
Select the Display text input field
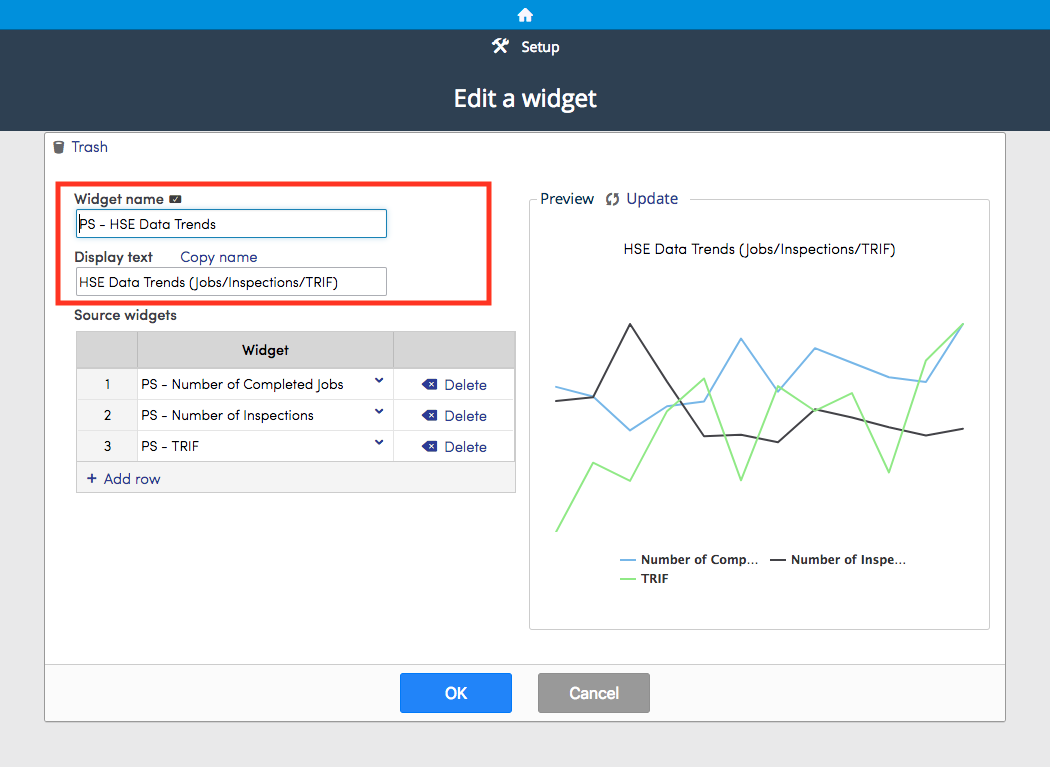(x=230, y=282)
